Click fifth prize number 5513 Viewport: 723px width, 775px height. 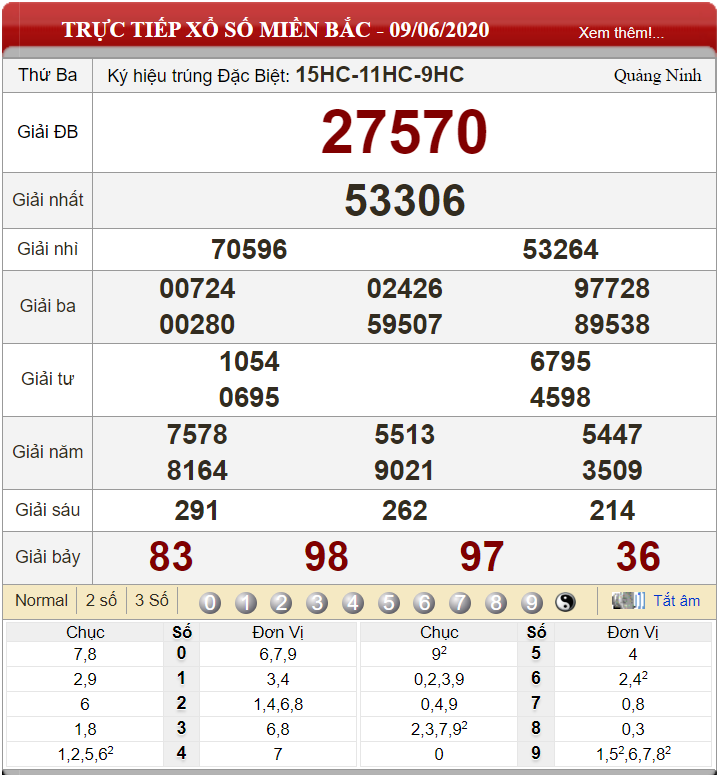[404, 434]
